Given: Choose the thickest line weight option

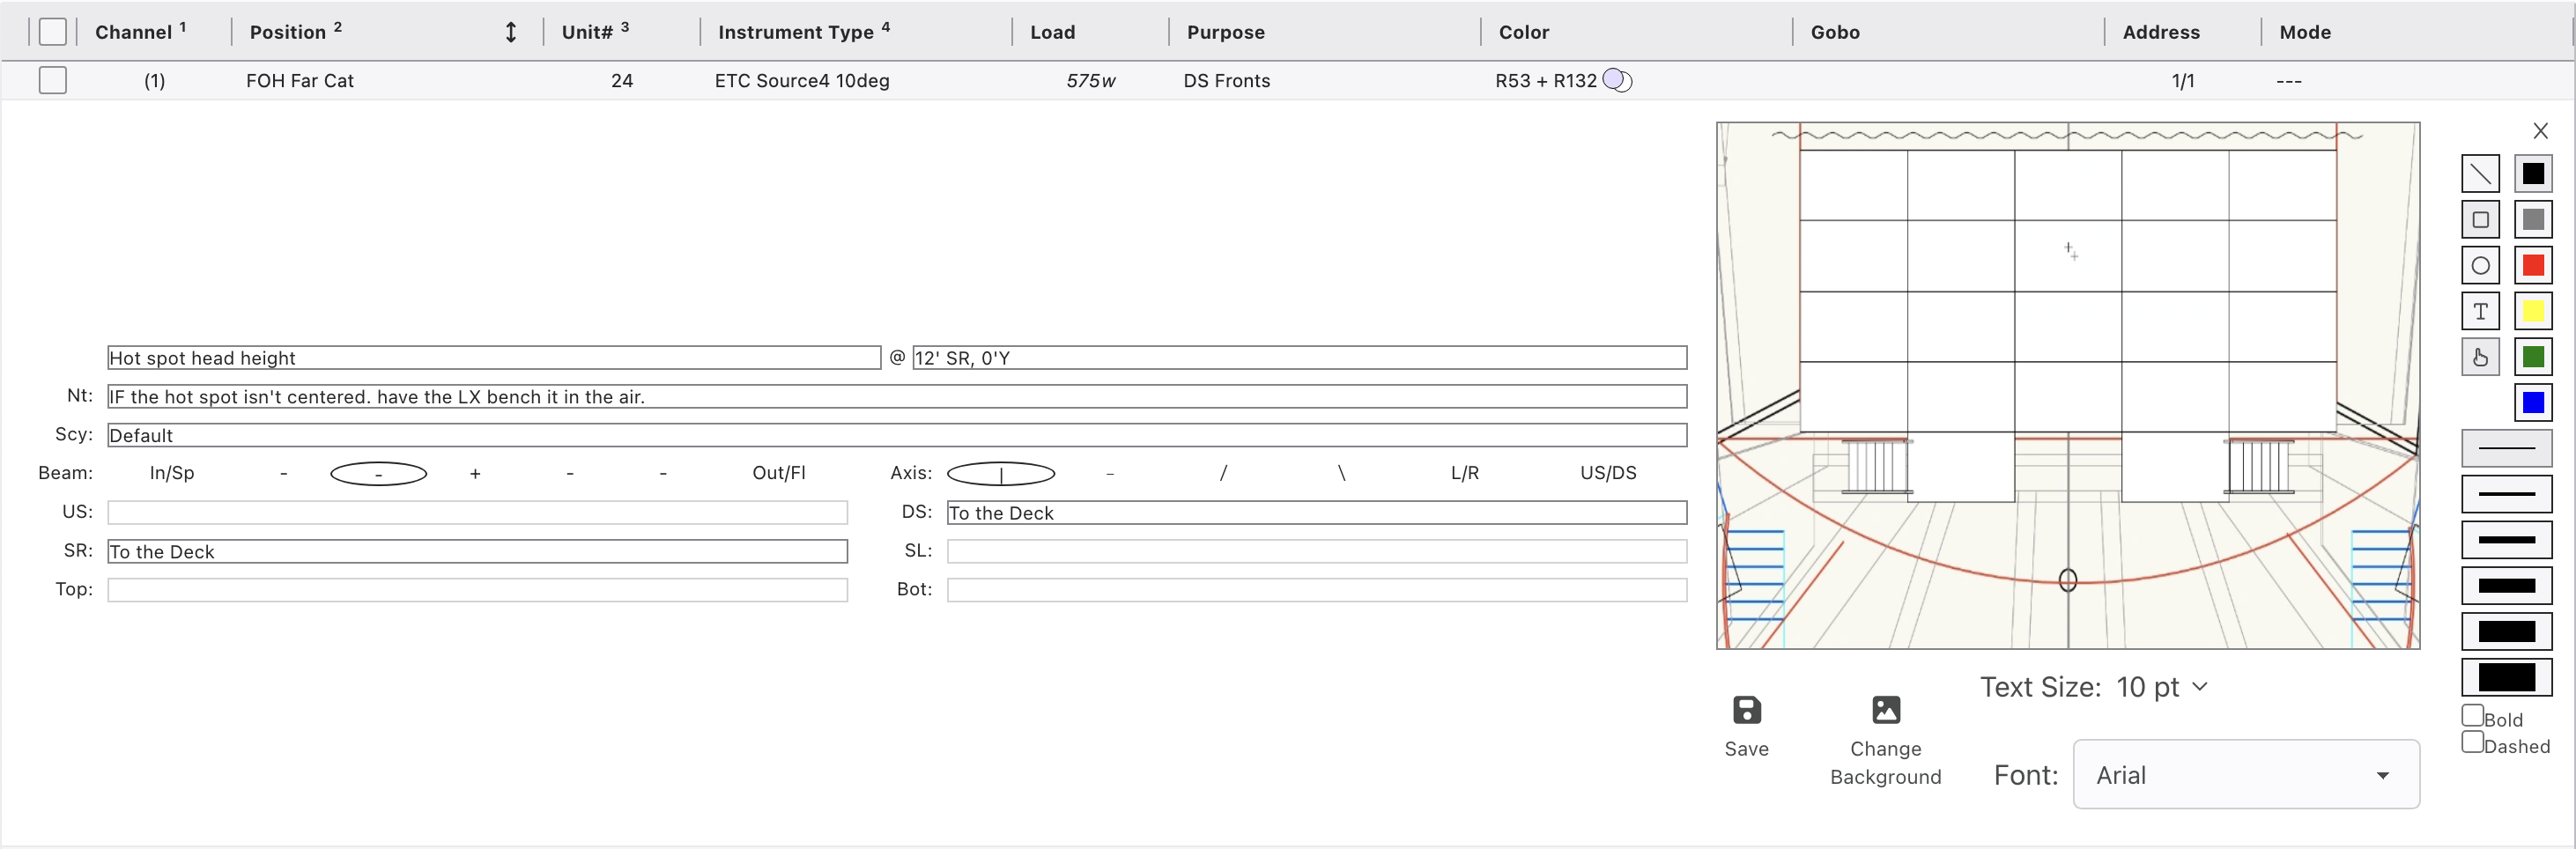Looking at the screenshot, I should tap(2506, 678).
